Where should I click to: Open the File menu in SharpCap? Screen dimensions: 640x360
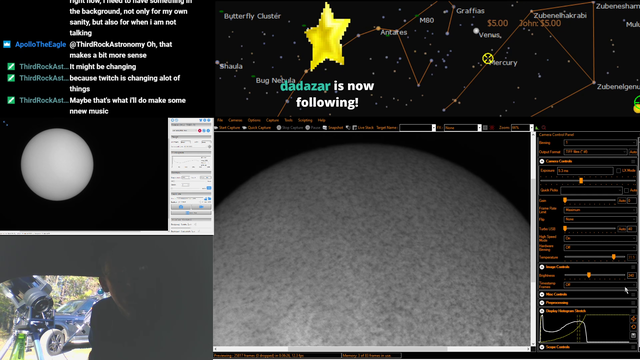(220, 120)
